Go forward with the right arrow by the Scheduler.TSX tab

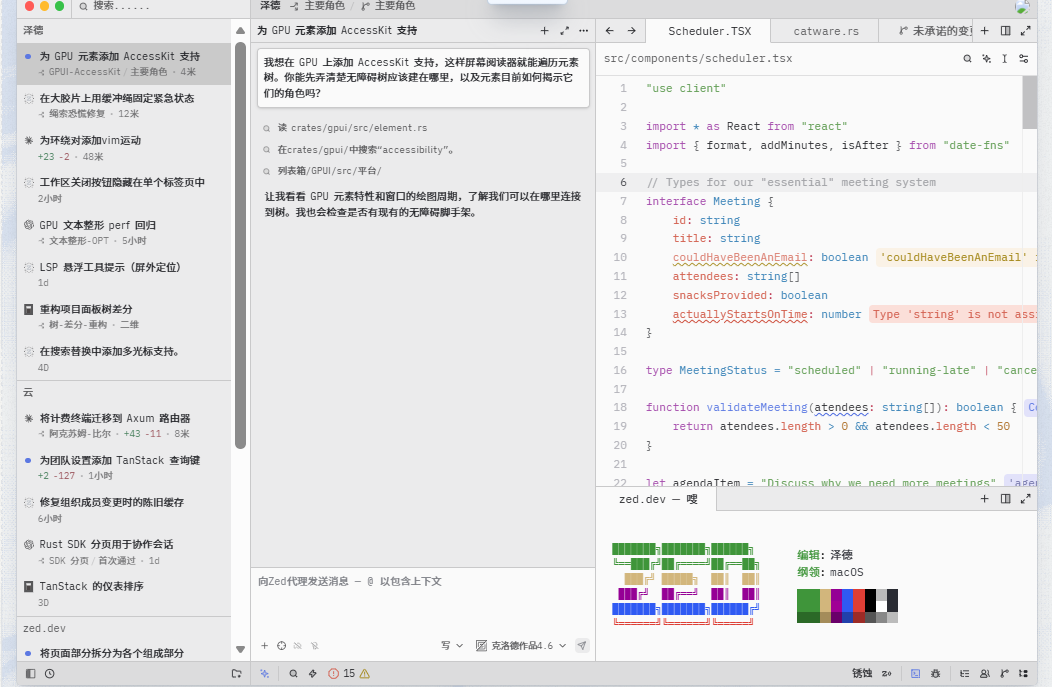tap(631, 31)
